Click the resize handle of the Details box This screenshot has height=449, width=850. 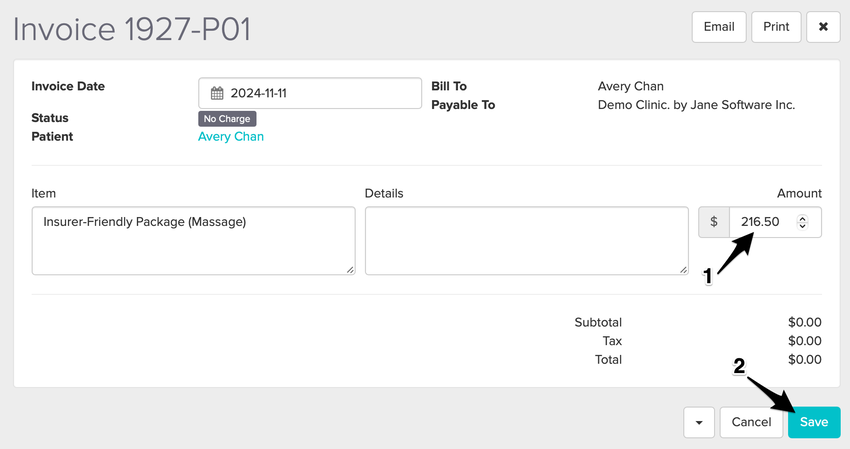pos(683,270)
